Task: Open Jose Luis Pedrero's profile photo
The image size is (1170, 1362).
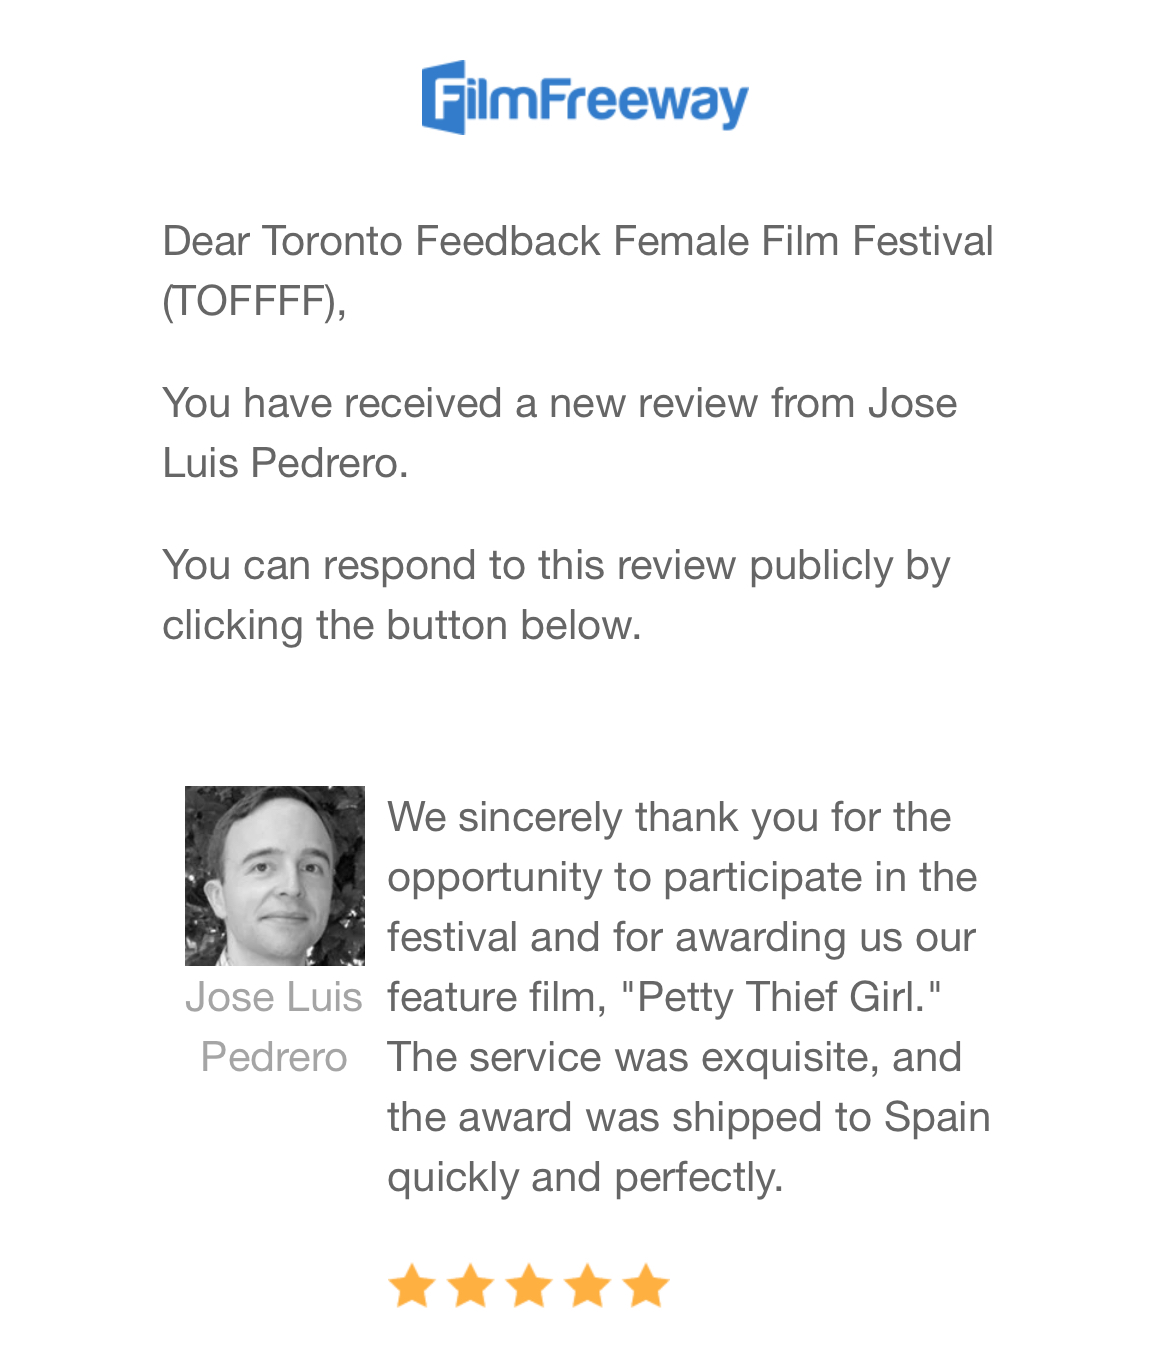Action: [x=274, y=875]
